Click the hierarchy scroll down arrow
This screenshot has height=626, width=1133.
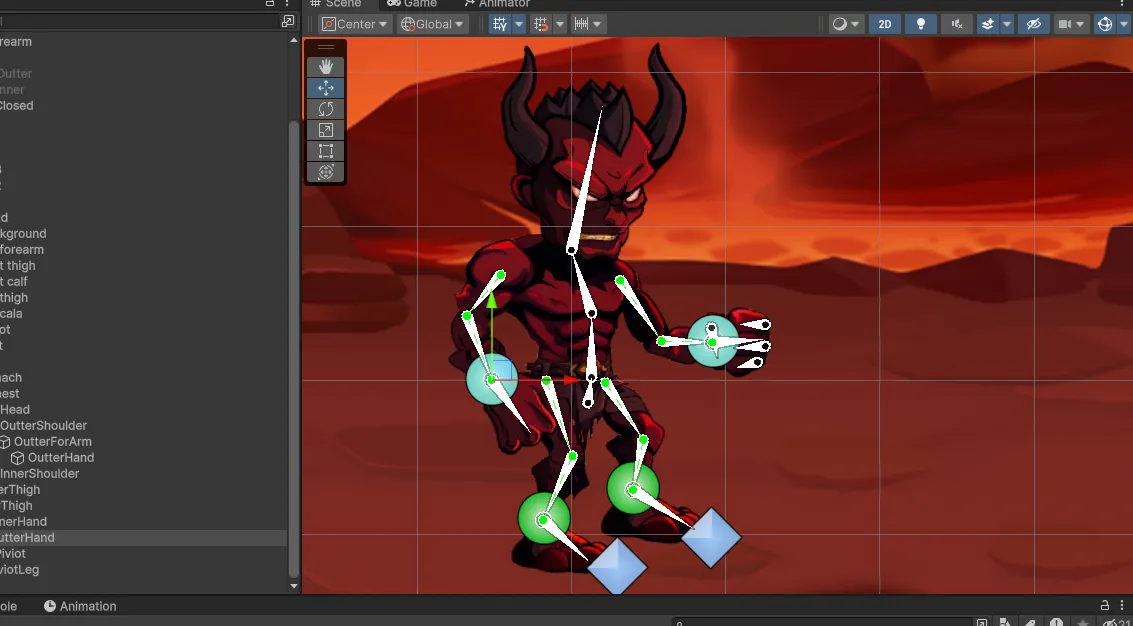pos(293,586)
